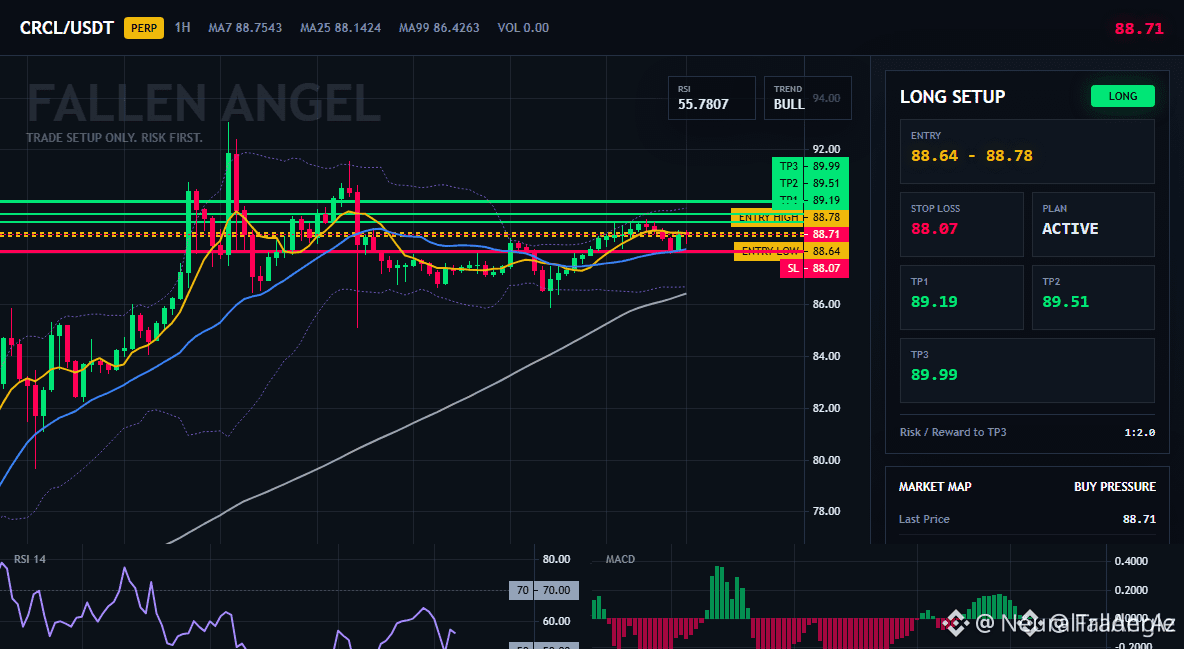The height and width of the screenshot is (649, 1184).
Task: Click the 0.2000 MACD axis label
Action: coord(1131,590)
